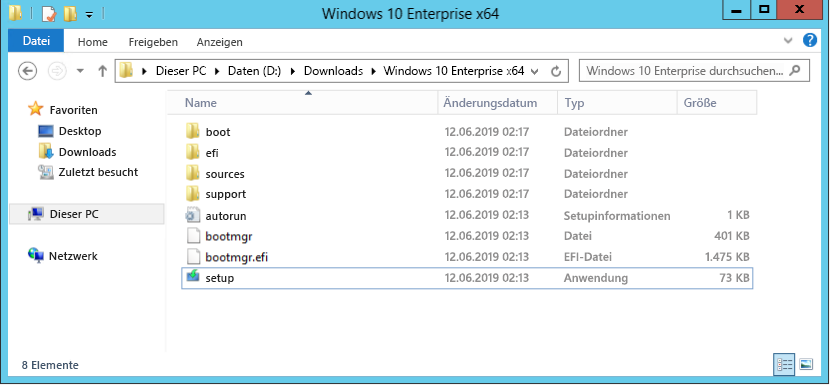Click the Favoriten star icon
The image size is (832, 386).
coord(36,109)
